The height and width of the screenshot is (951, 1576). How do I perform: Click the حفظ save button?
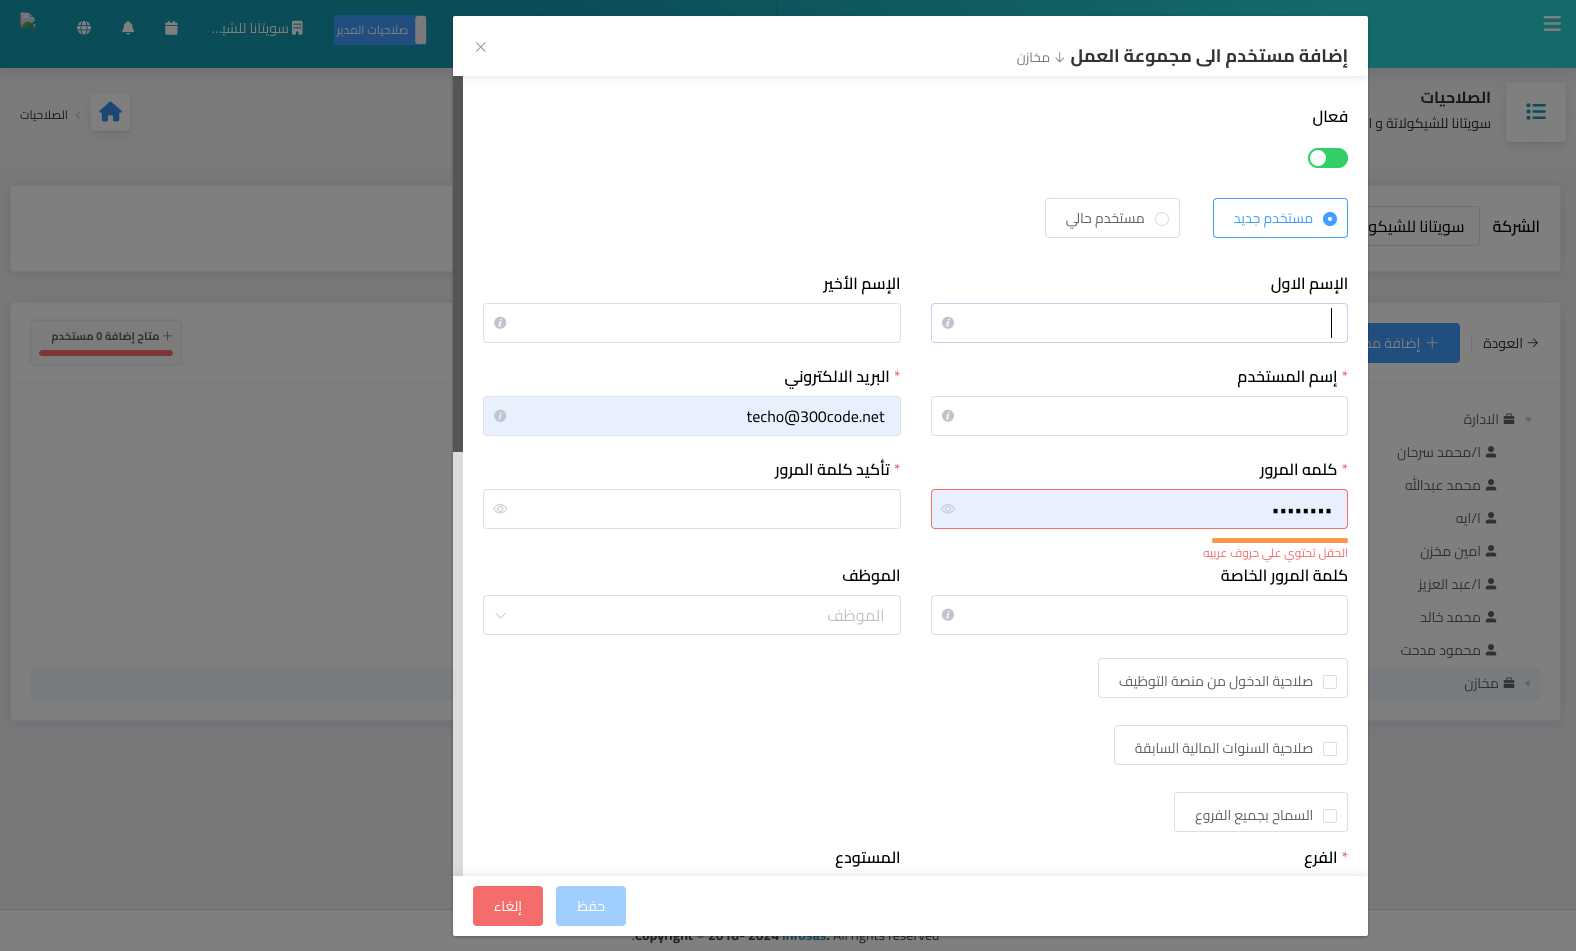click(x=591, y=906)
